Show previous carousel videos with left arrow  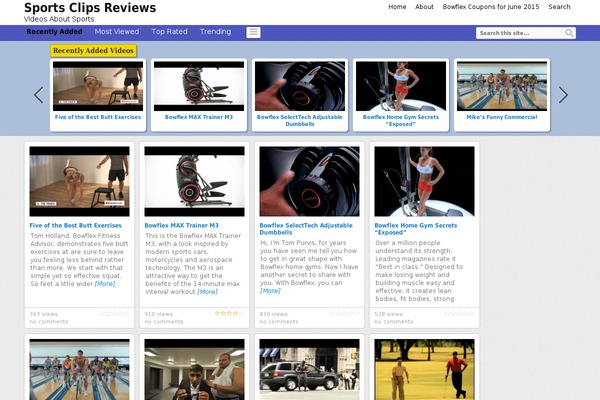pos(39,95)
